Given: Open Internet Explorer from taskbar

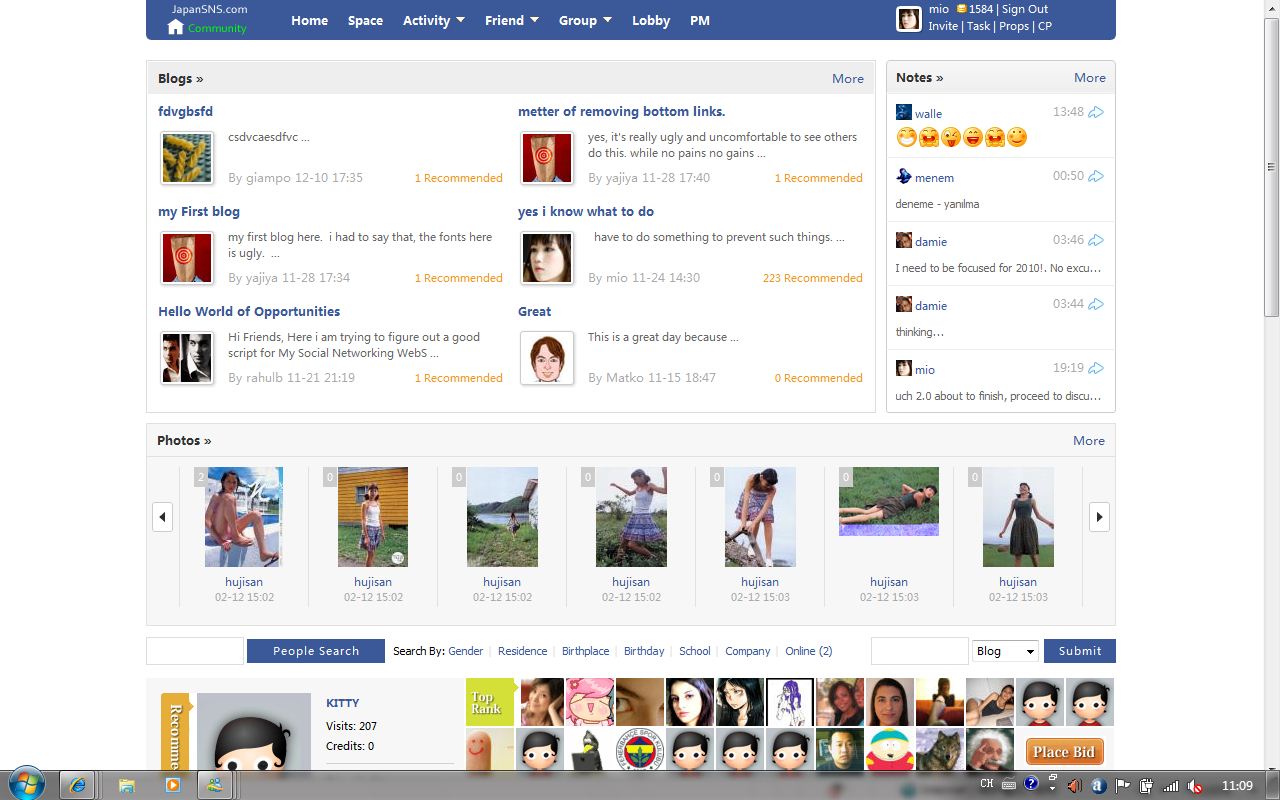Looking at the screenshot, I should [77, 785].
